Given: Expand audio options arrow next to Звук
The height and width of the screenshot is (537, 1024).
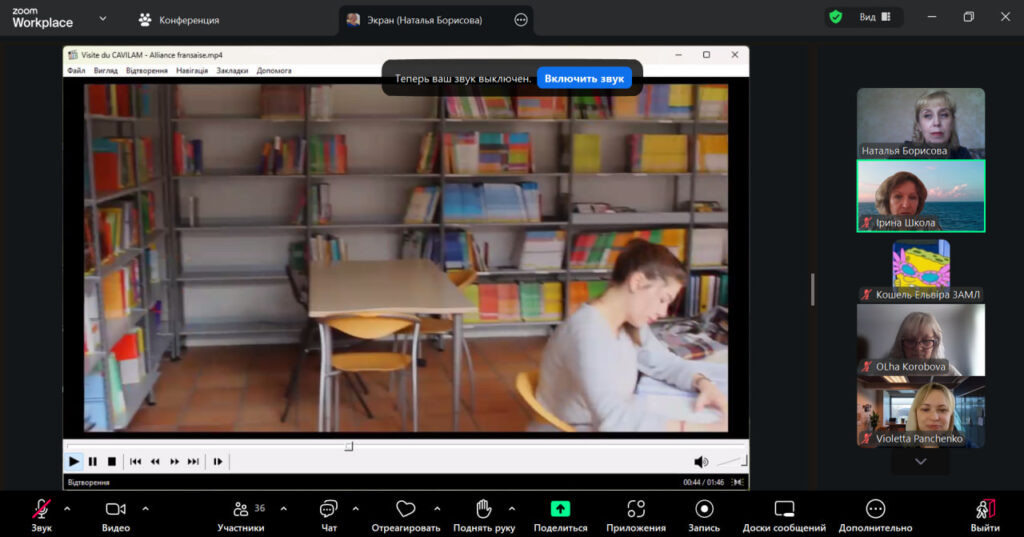Looking at the screenshot, I should (x=67, y=508).
